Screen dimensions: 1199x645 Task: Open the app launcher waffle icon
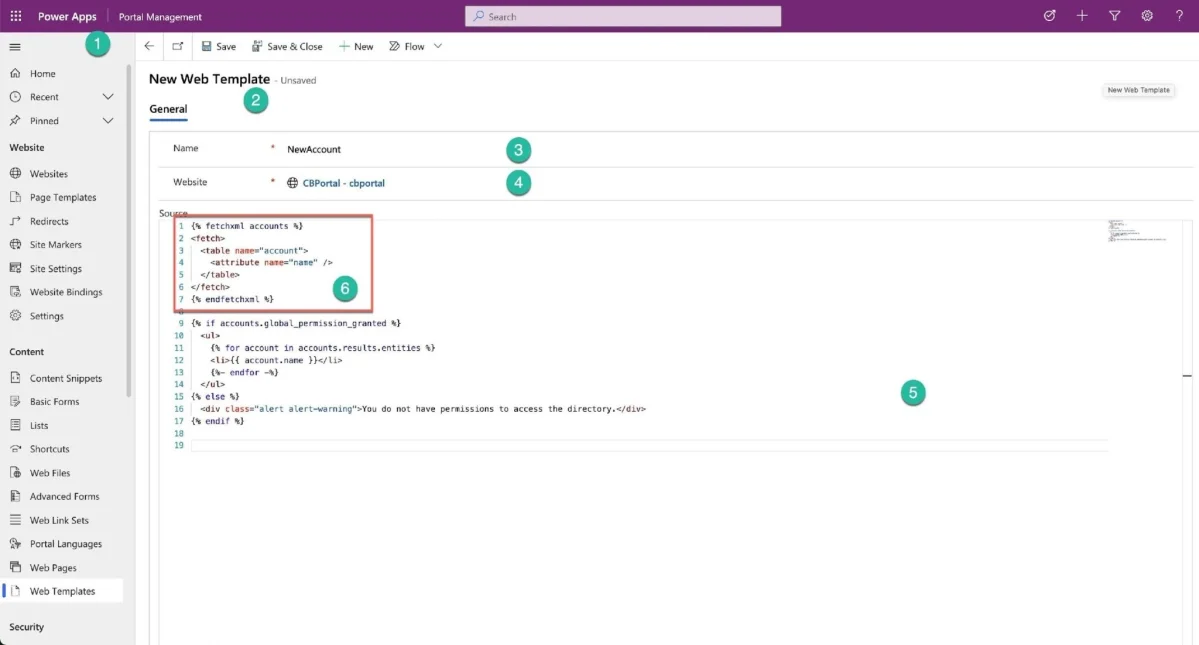click(15, 16)
